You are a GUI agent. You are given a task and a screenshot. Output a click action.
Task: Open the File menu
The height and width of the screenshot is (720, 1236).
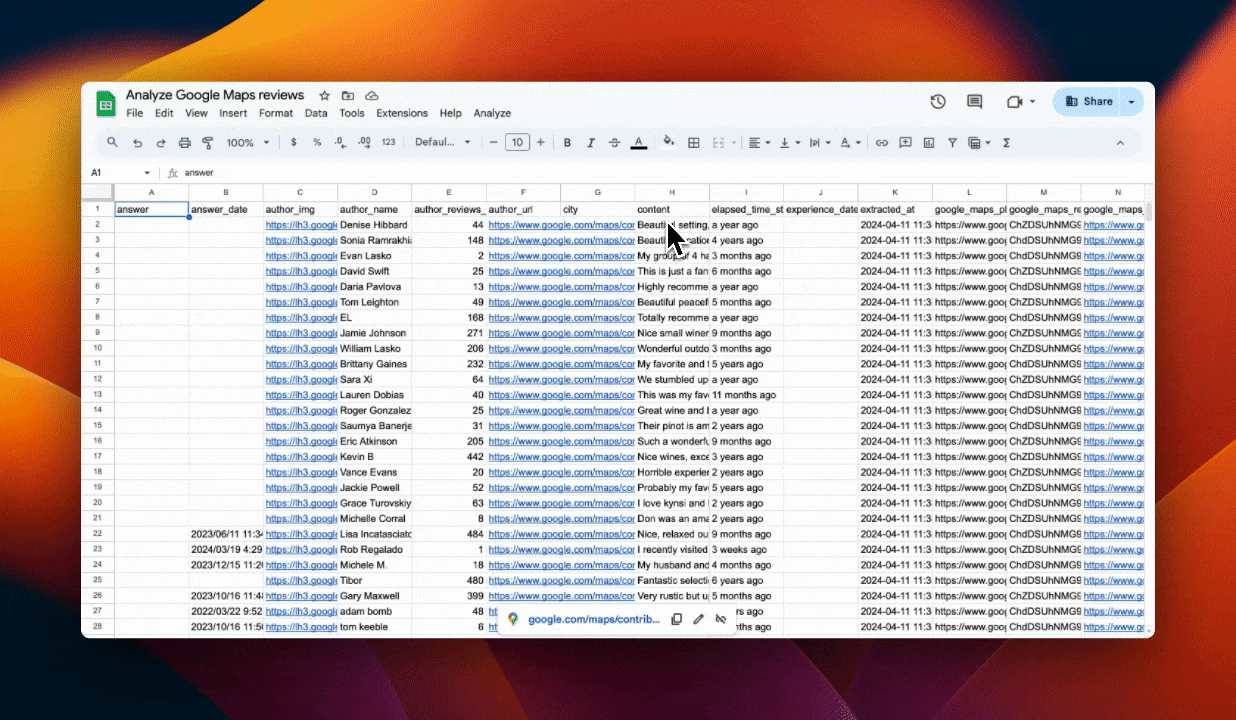(135, 113)
